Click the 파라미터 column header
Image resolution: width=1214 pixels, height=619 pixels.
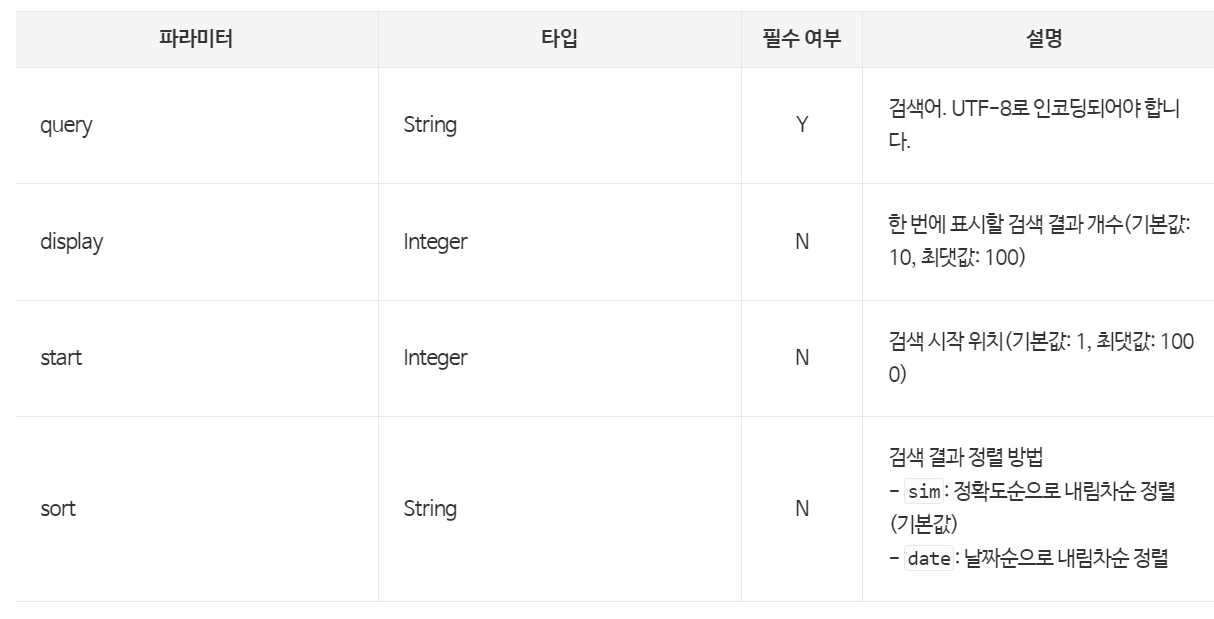[x=197, y=40]
